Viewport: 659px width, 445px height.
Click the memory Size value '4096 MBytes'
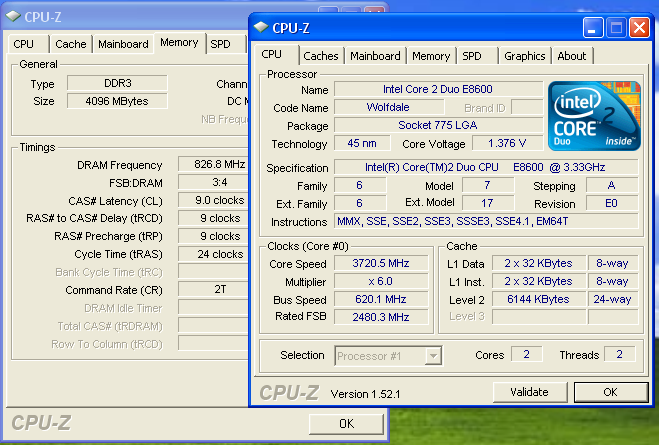point(117,101)
